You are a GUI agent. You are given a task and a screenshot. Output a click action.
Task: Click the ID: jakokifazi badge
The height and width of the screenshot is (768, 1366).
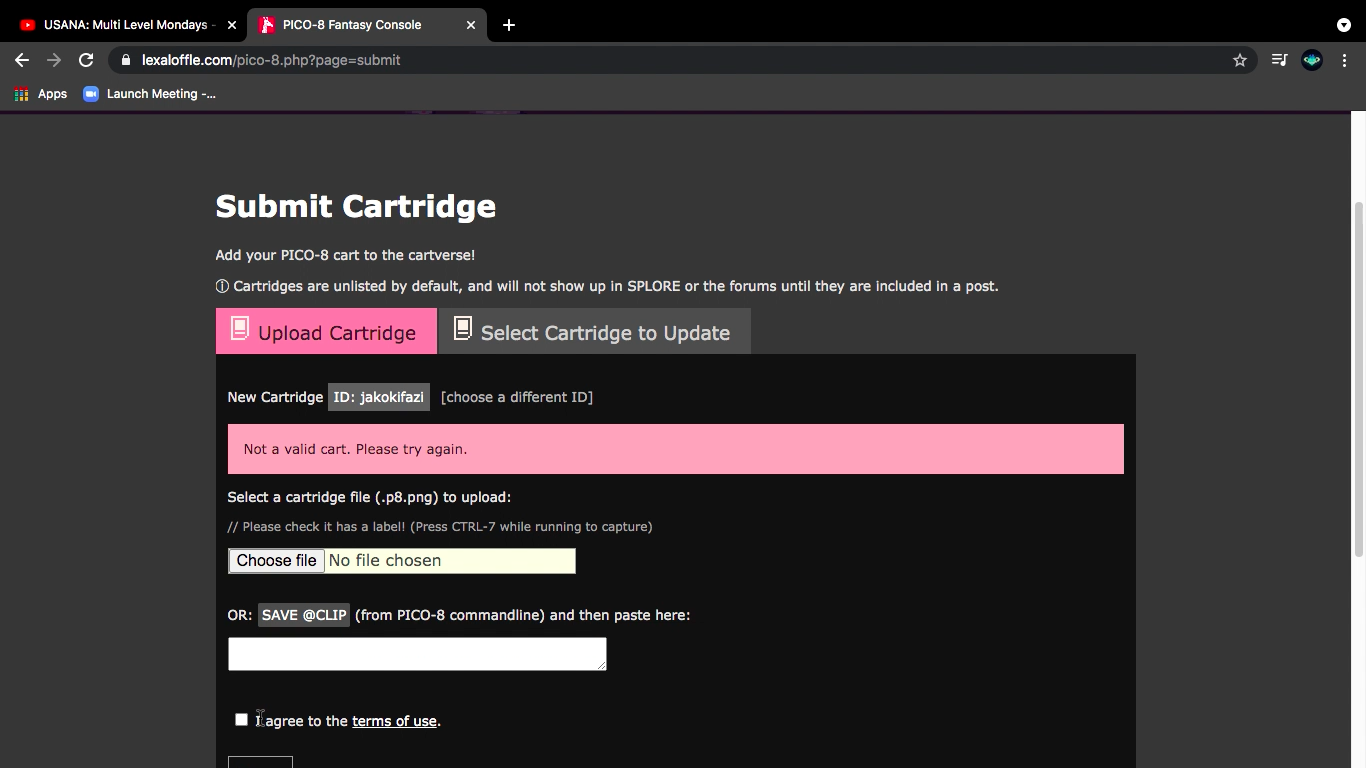378,397
